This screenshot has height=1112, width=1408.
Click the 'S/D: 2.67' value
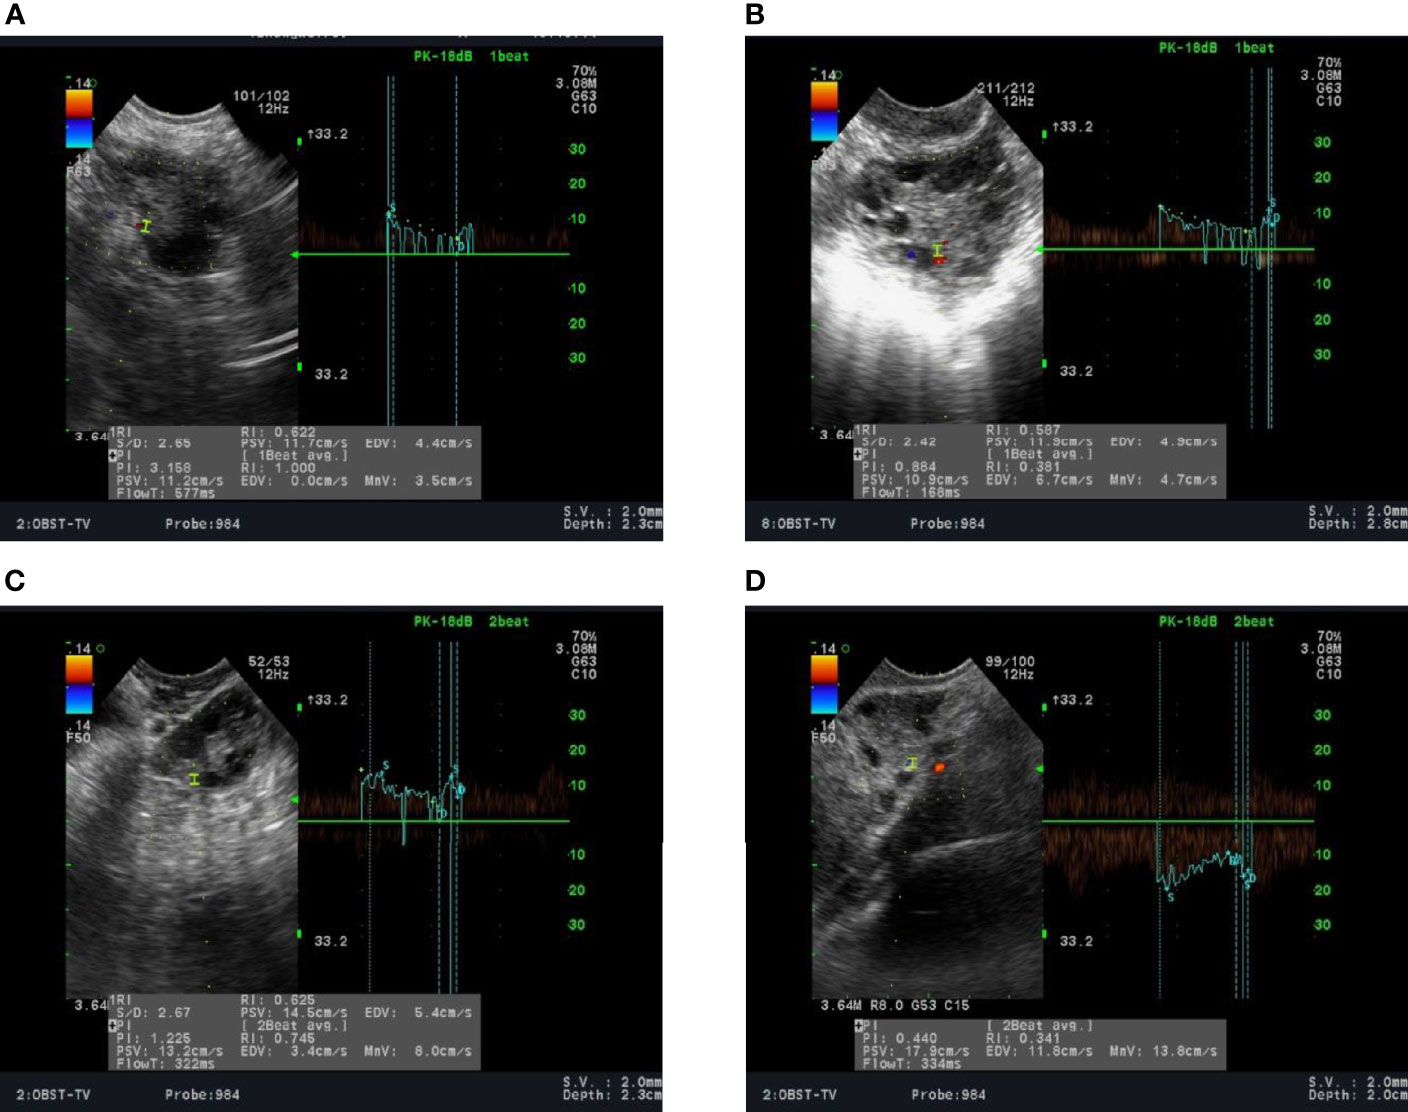tap(153, 1013)
